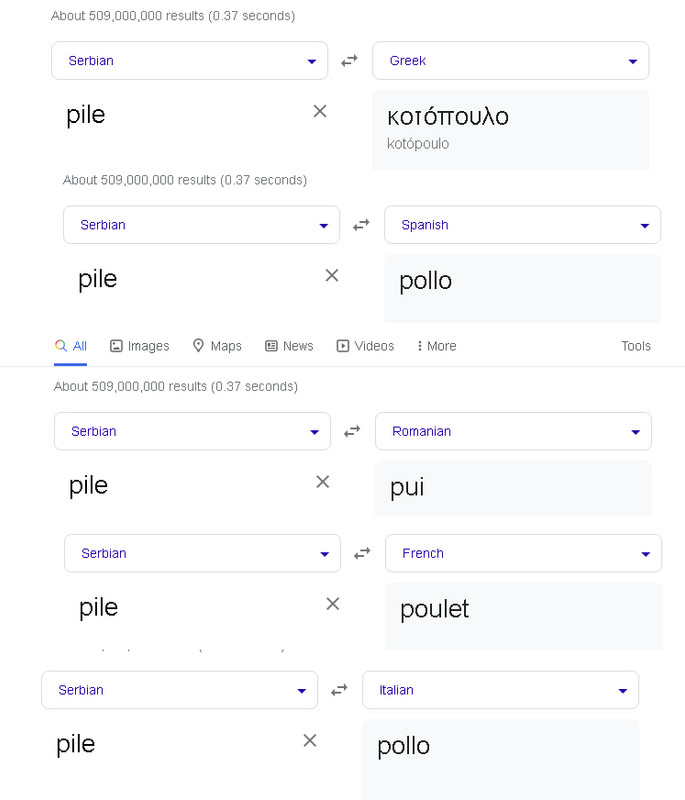Open the Greek target language dropdown
The height and width of the screenshot is (800, 685).
click(x=510, y=61)
